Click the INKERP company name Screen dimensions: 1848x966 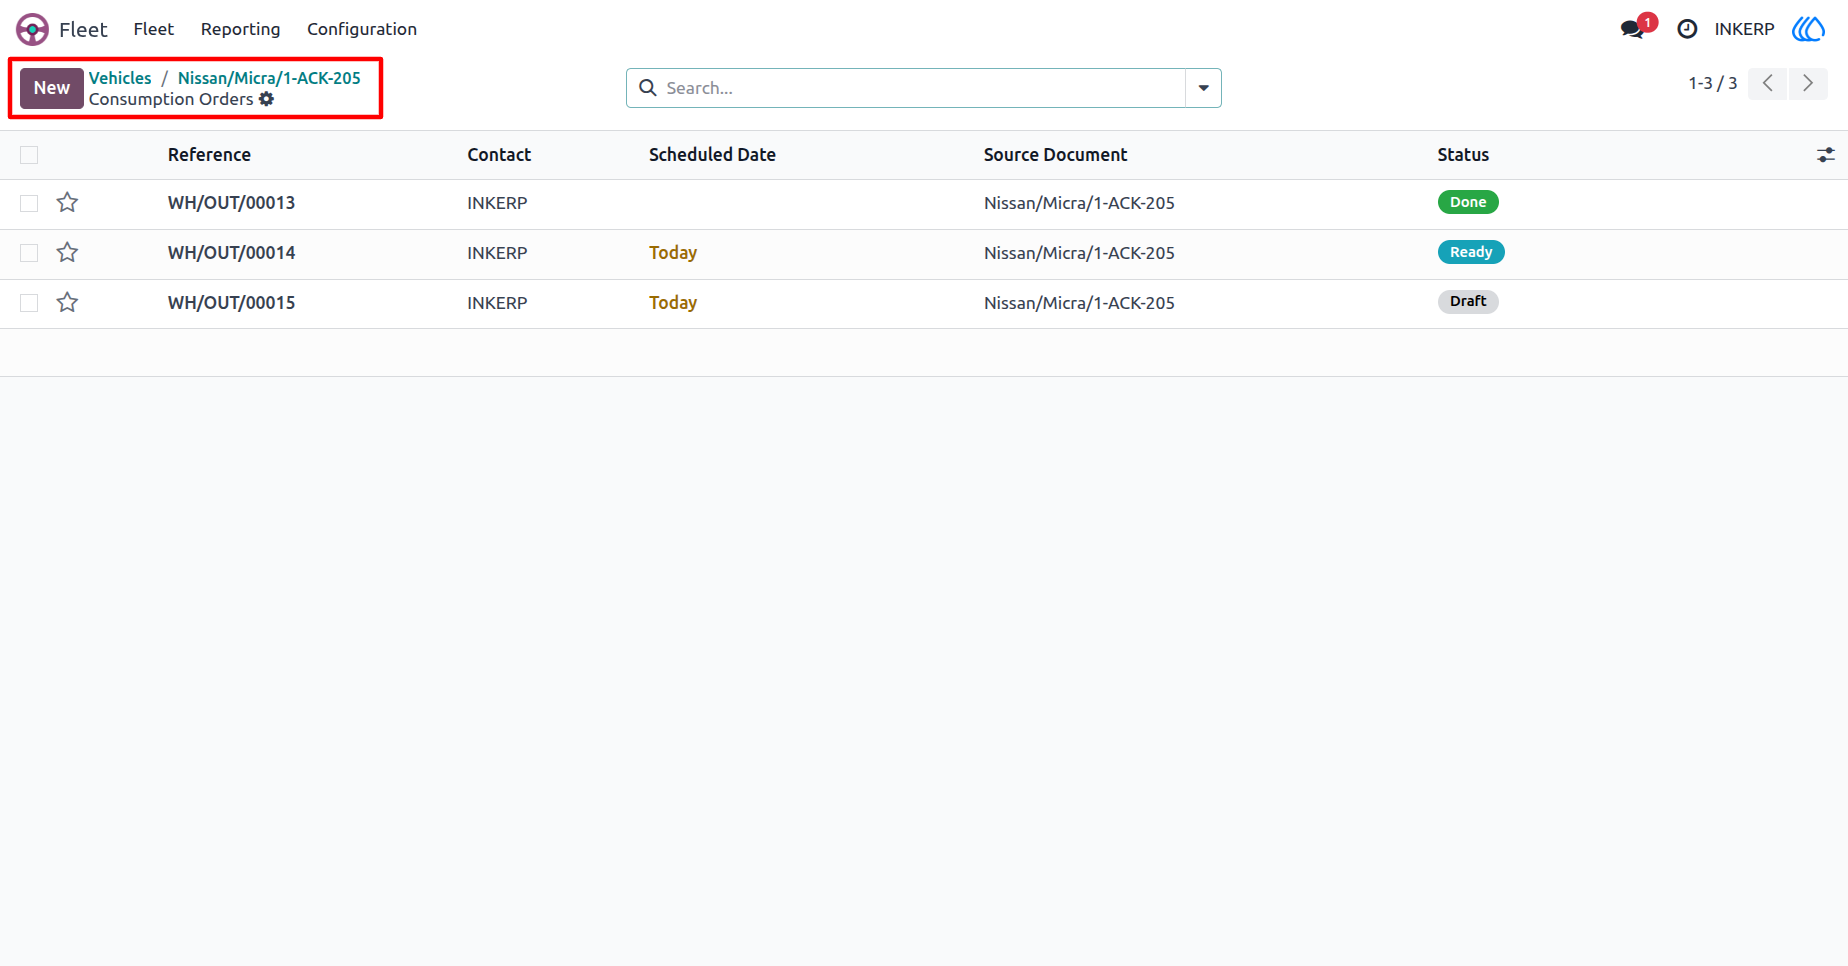coord(1744,29)
